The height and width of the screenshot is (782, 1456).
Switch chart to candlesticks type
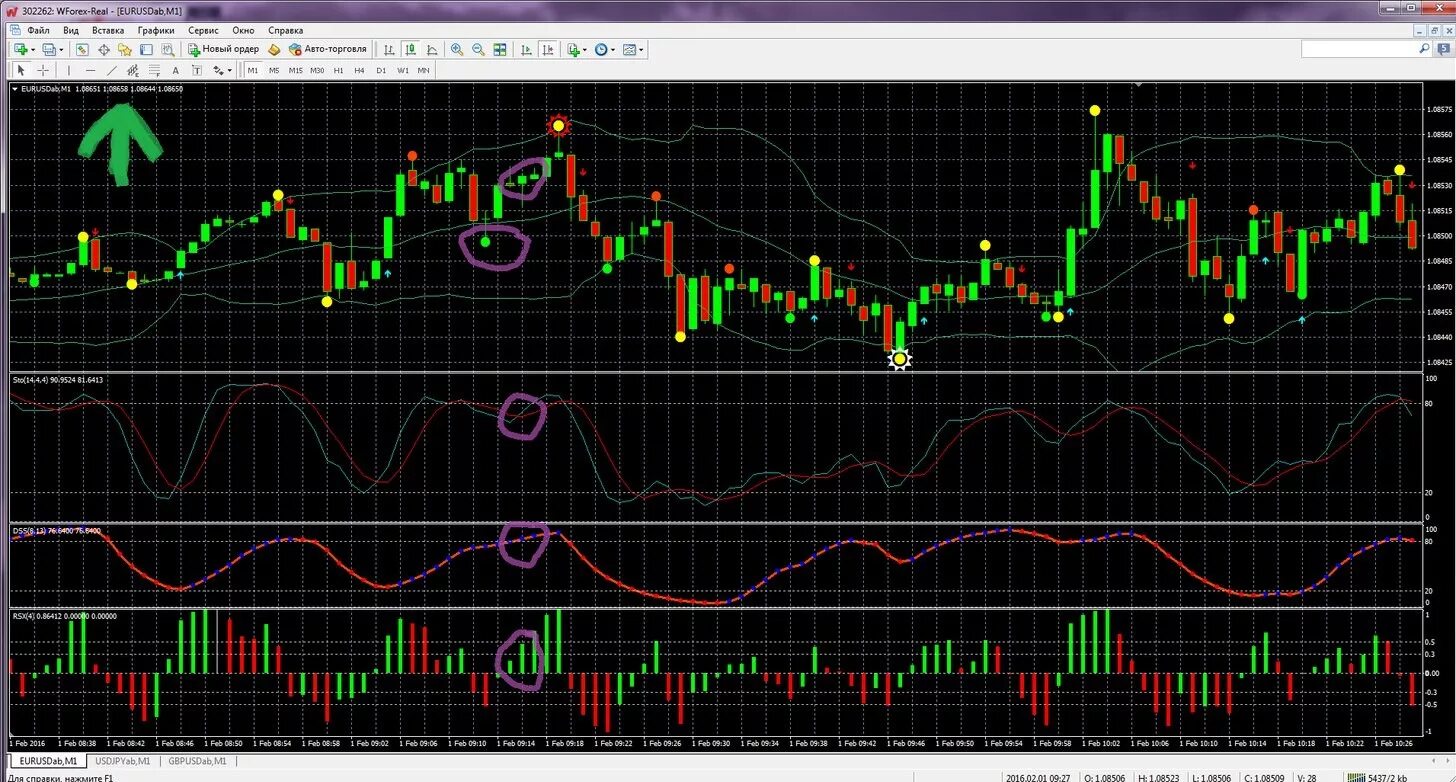(410, 49)
